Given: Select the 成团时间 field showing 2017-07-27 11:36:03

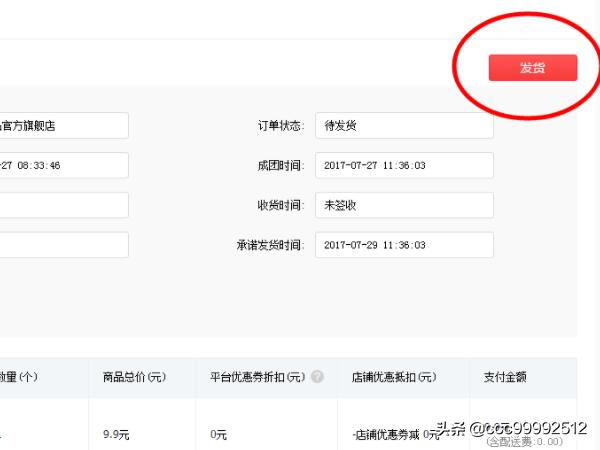Looking at the screenshot, I should click(x=404, y=165).
